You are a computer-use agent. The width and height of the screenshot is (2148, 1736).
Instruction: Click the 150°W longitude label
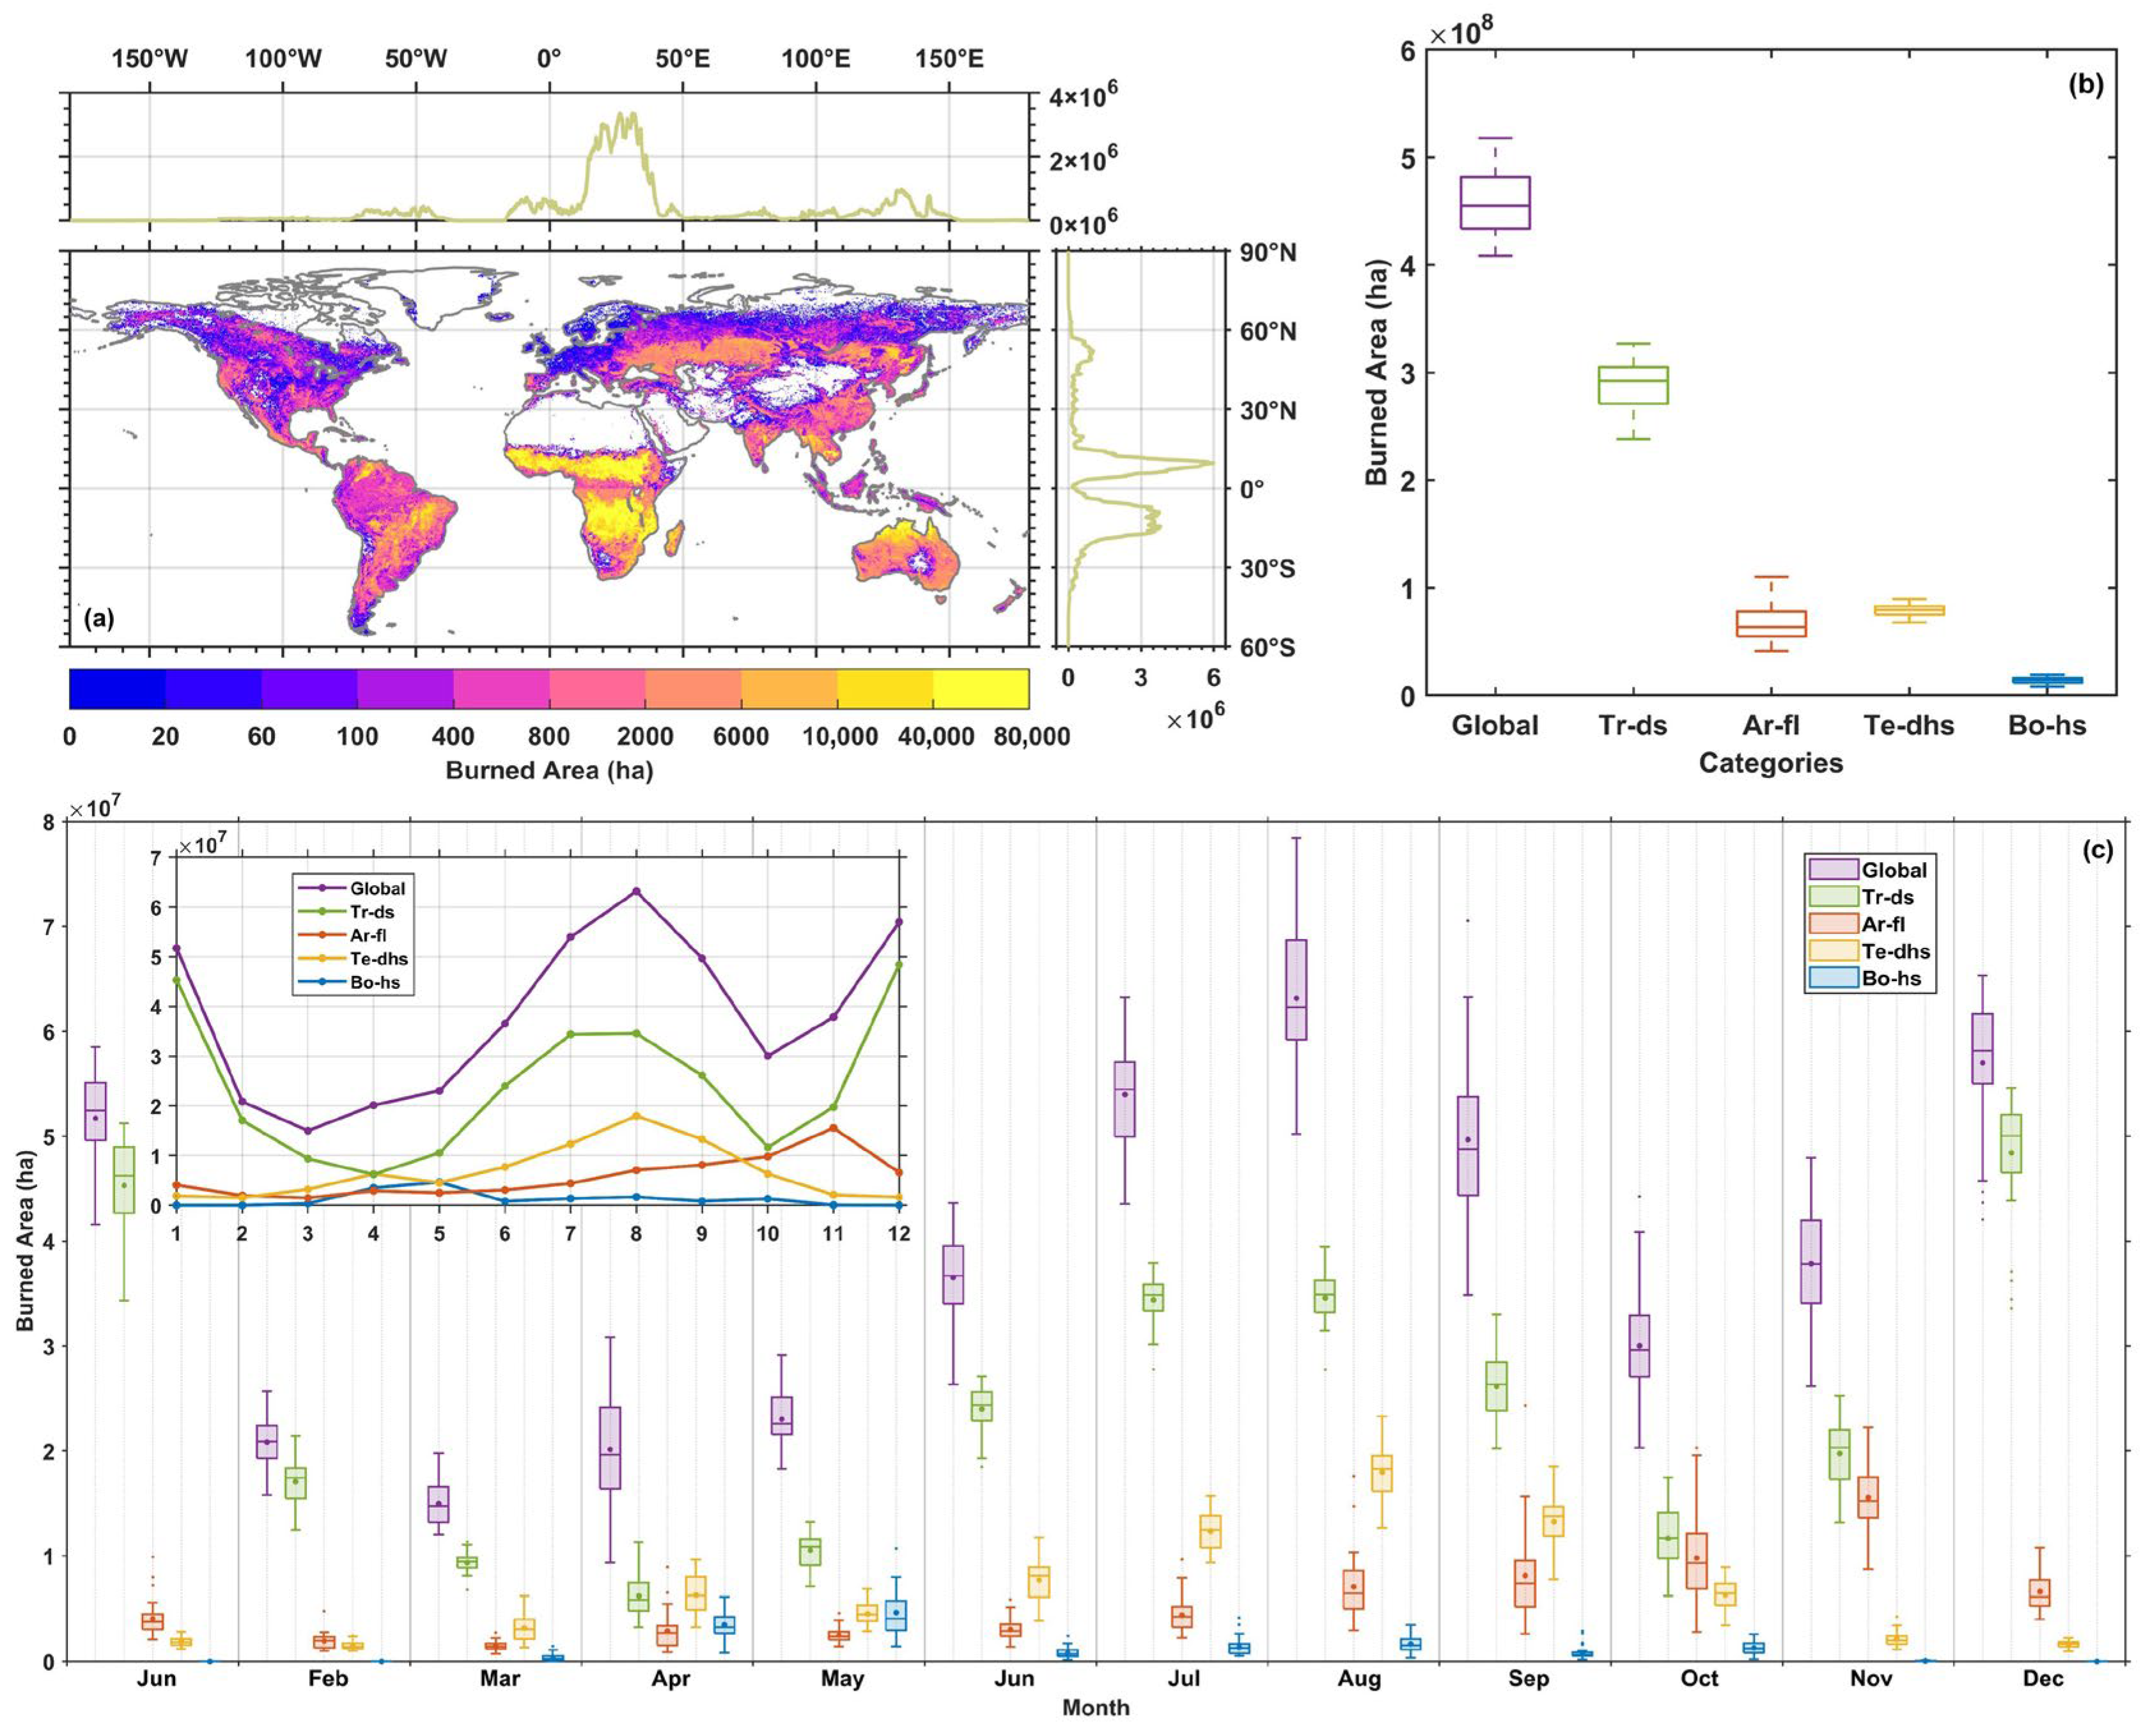(149, 58)
